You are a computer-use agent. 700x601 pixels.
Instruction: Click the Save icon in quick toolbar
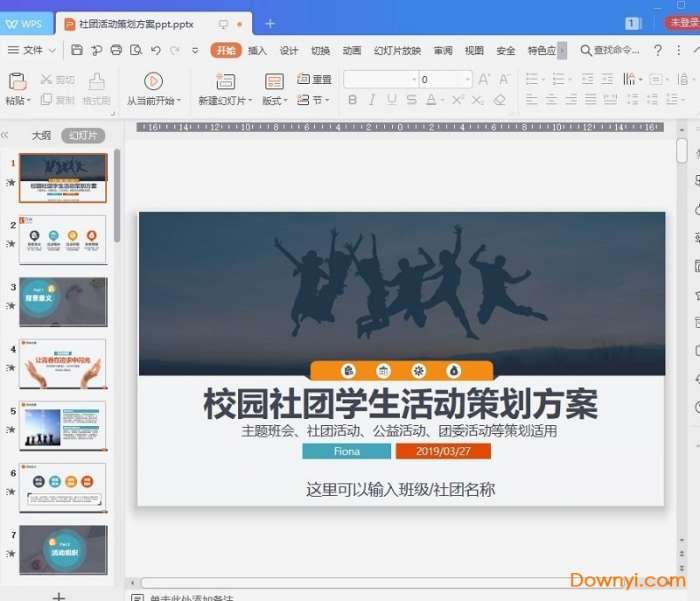(x=77, y=50)
